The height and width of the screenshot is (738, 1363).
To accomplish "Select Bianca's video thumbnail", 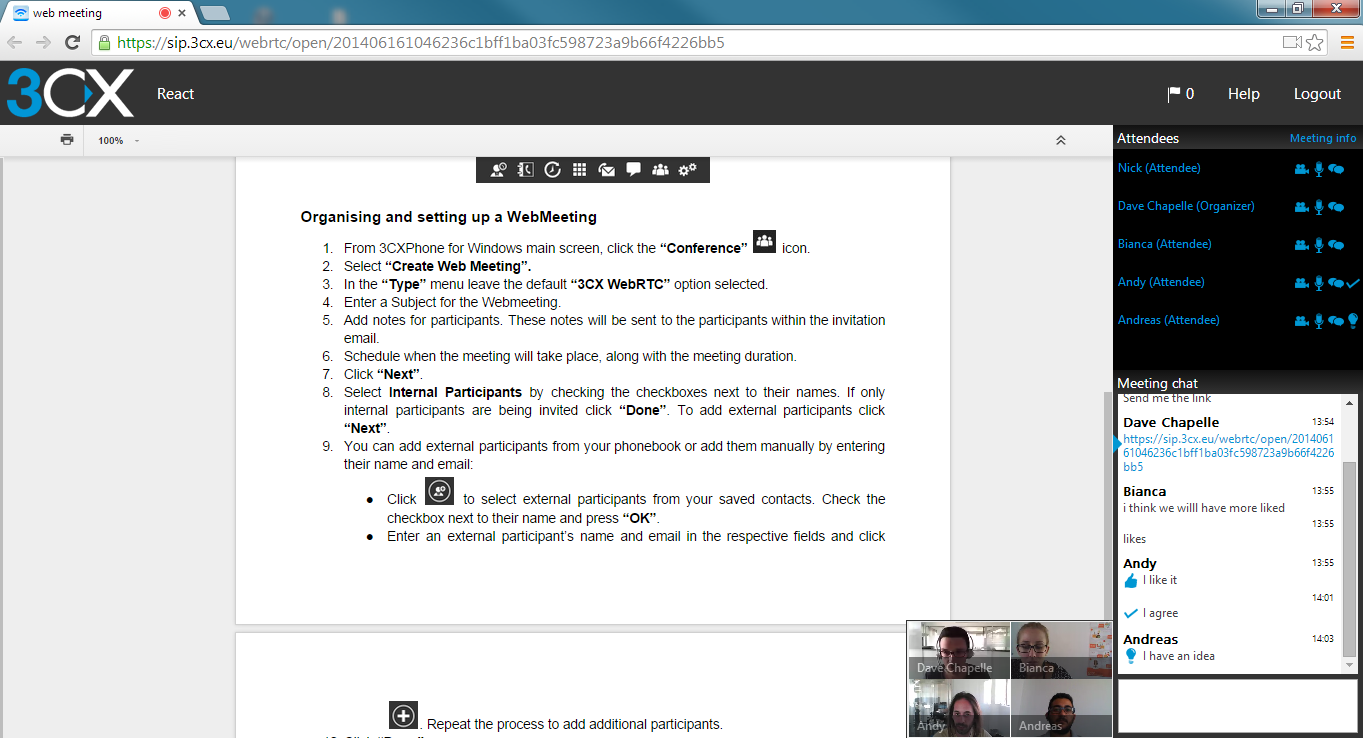I will pos(1061,650).
